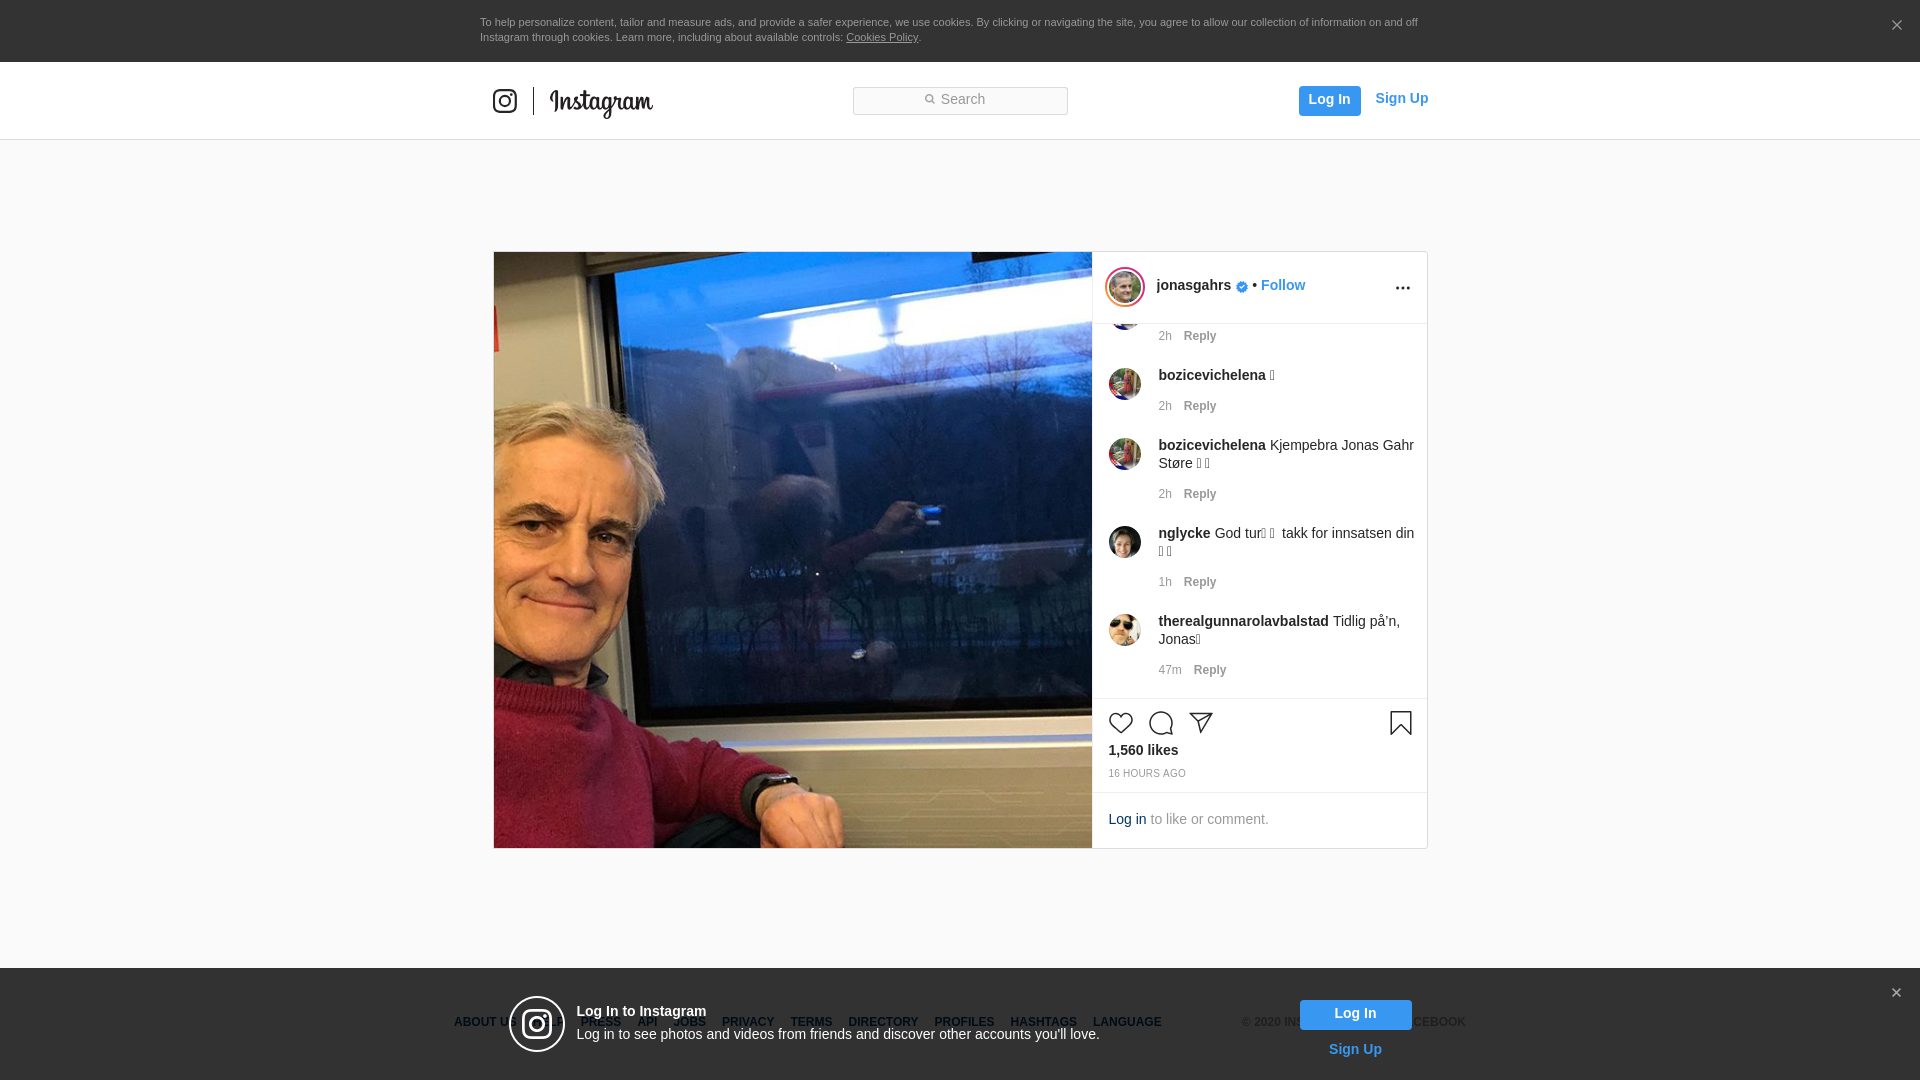Click the comment bubble icon
Viewport: 1920px width, 1080px height.
point(1160,723)
